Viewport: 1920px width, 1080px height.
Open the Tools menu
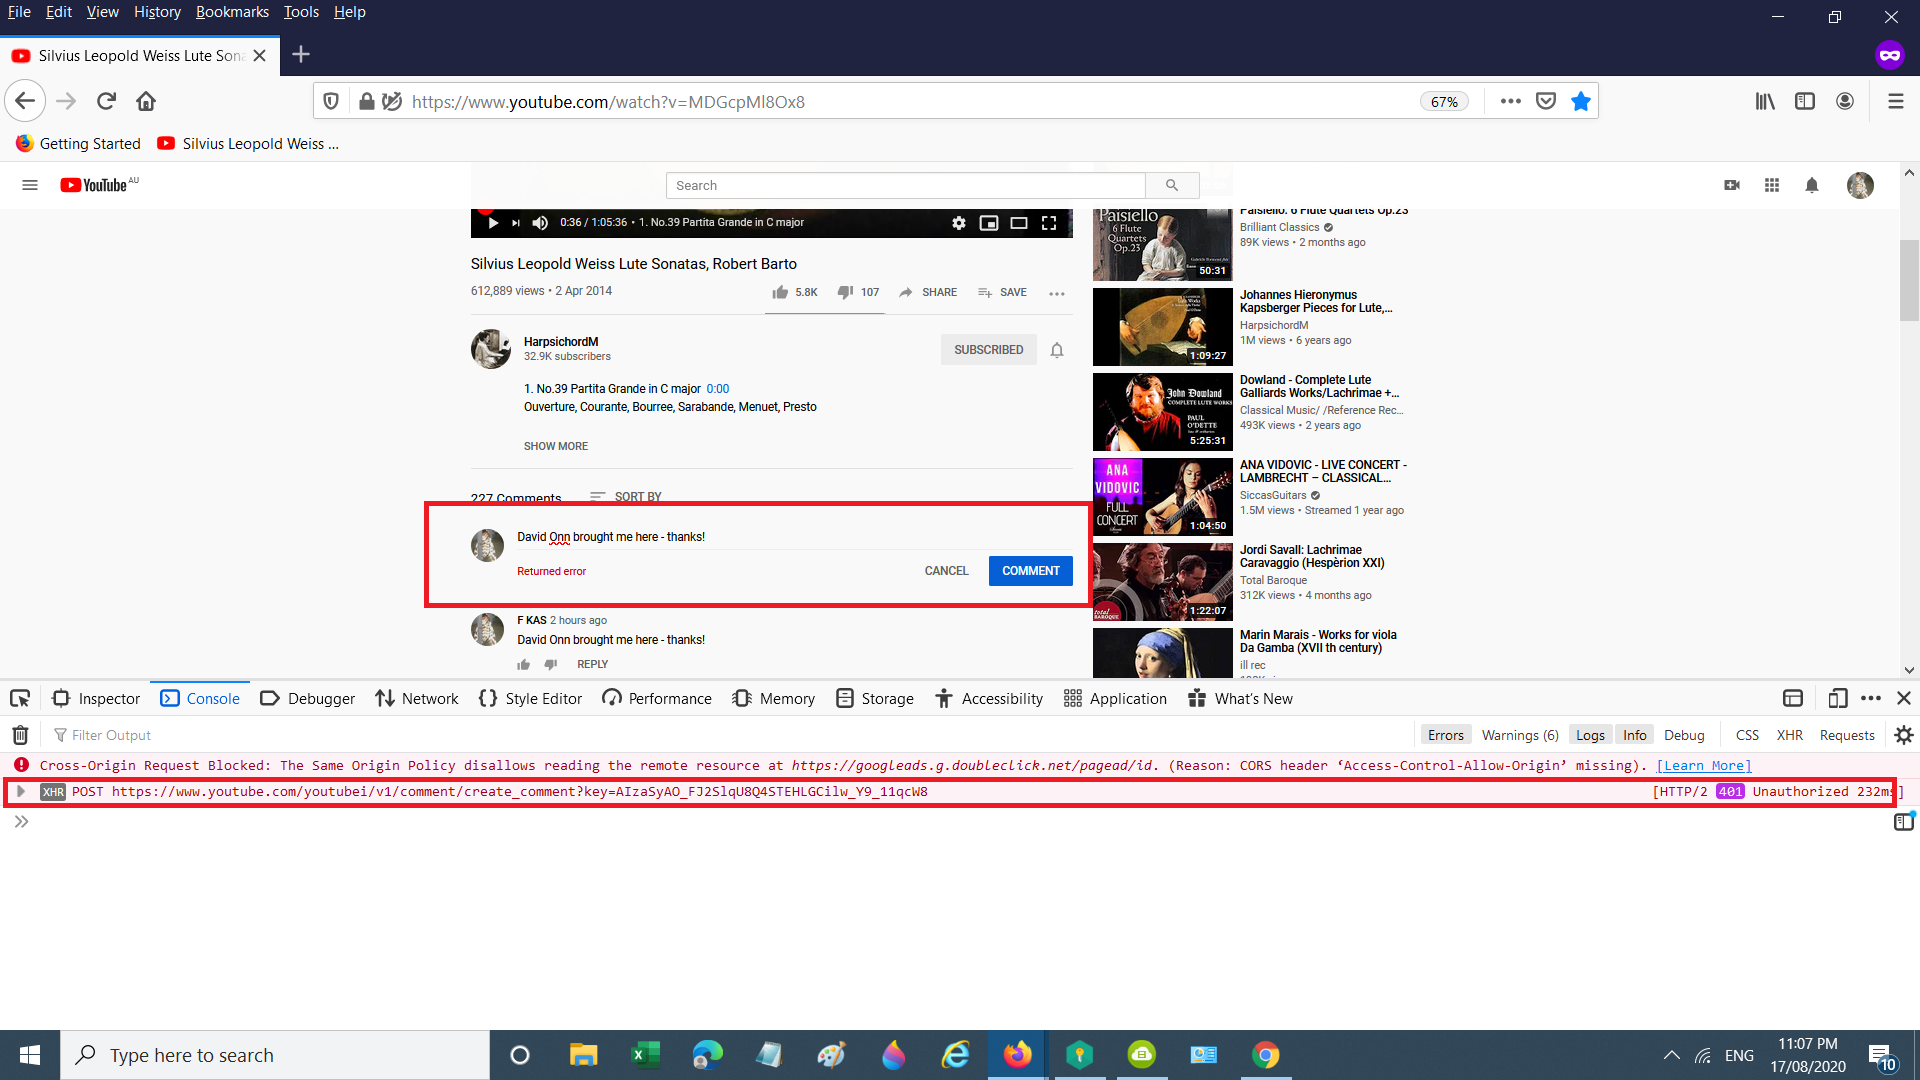pyautogui.click(x=301, y=12)
